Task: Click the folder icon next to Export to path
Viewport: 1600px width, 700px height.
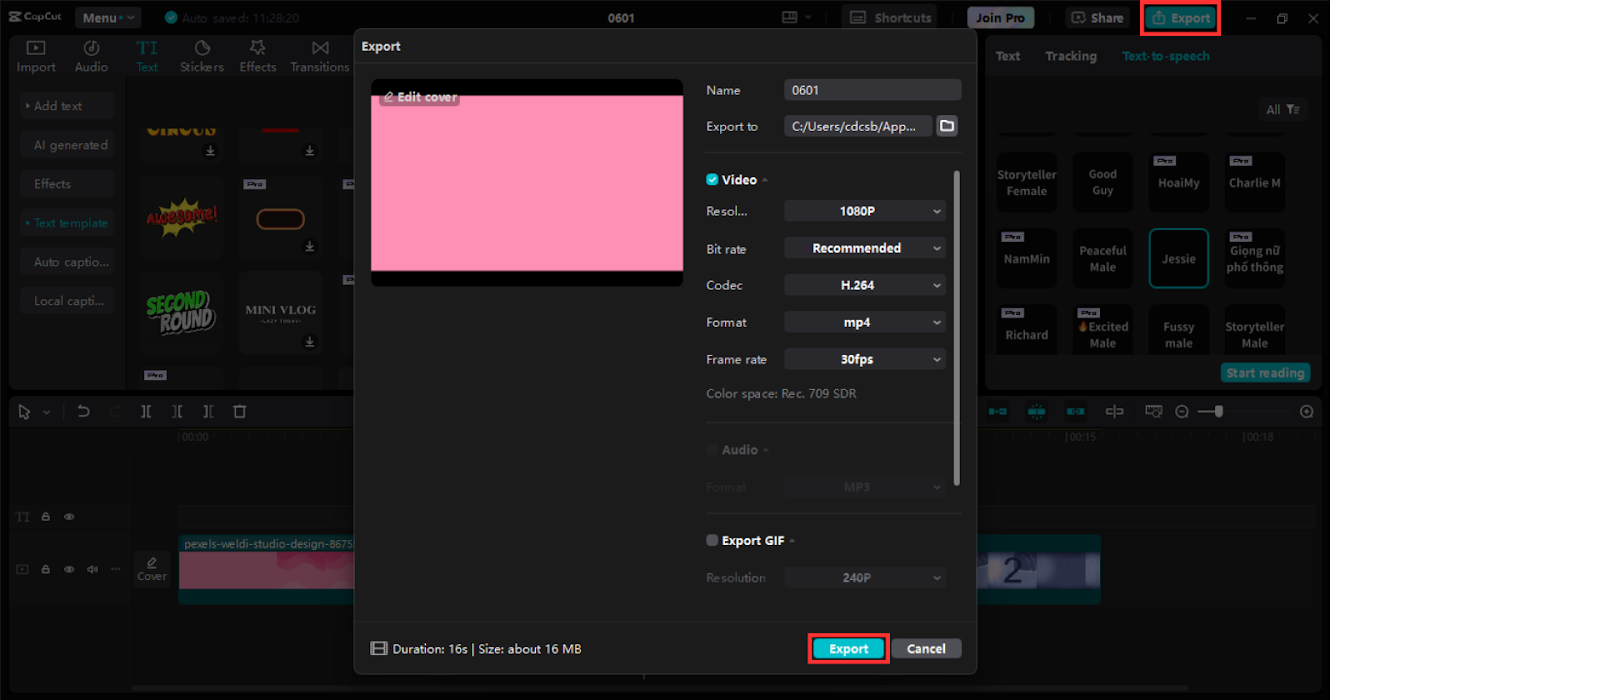Action: pyautogui.click(x=947, y=126)
